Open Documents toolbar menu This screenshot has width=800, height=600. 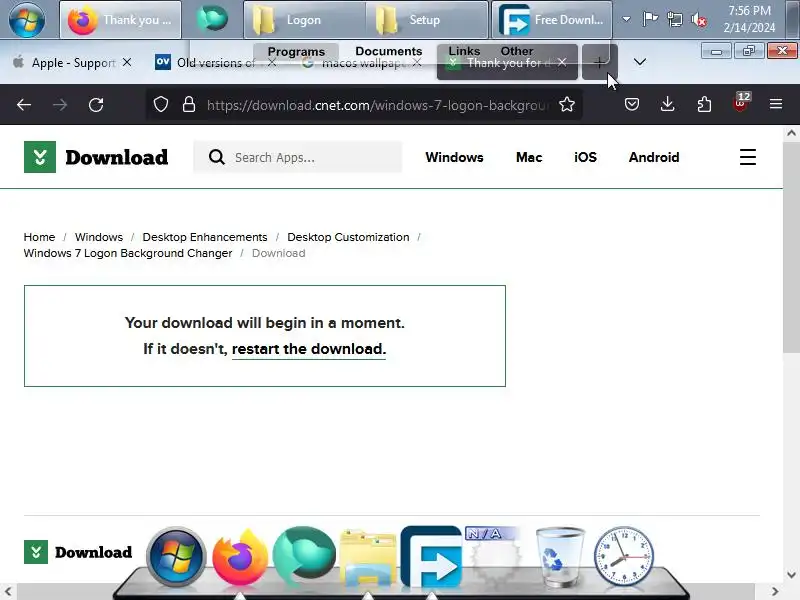389,51
